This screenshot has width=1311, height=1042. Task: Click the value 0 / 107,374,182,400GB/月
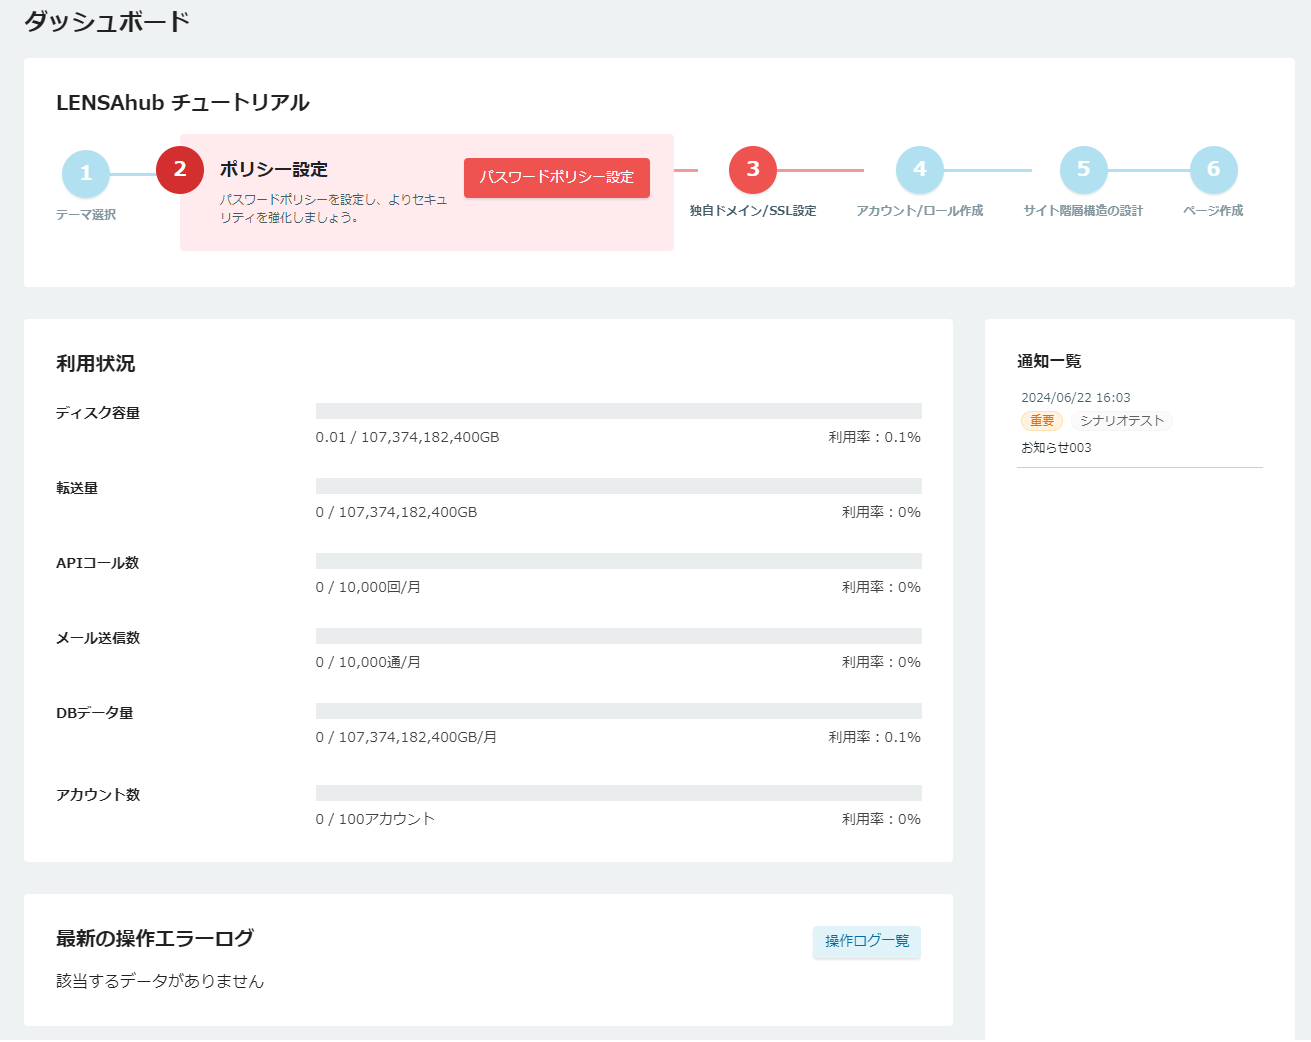[406, 737]
